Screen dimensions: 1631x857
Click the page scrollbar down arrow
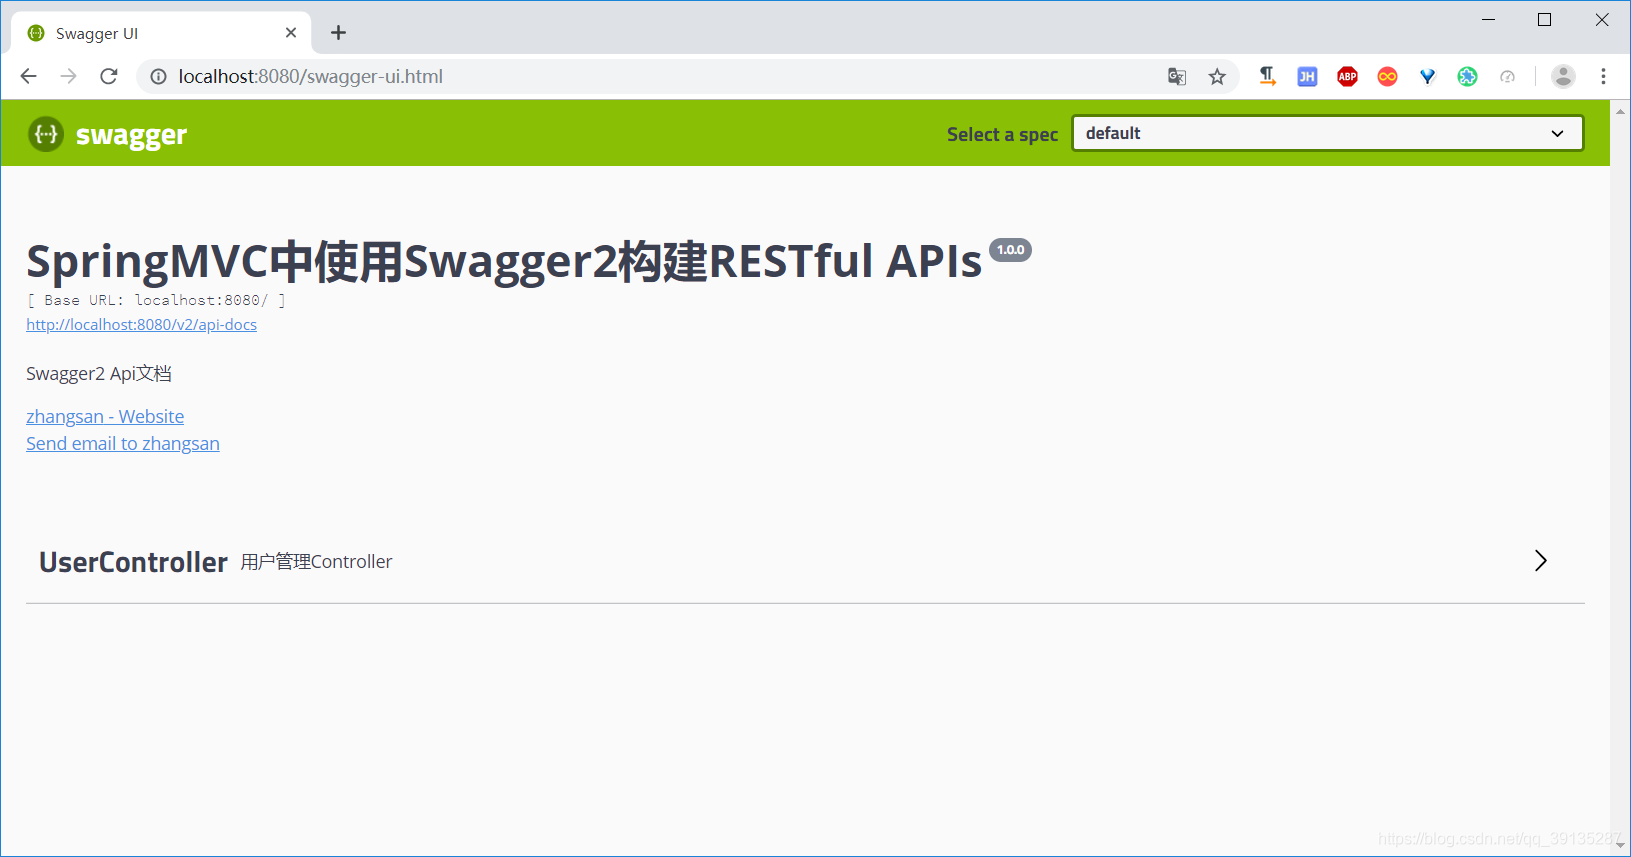point(1620,846)
